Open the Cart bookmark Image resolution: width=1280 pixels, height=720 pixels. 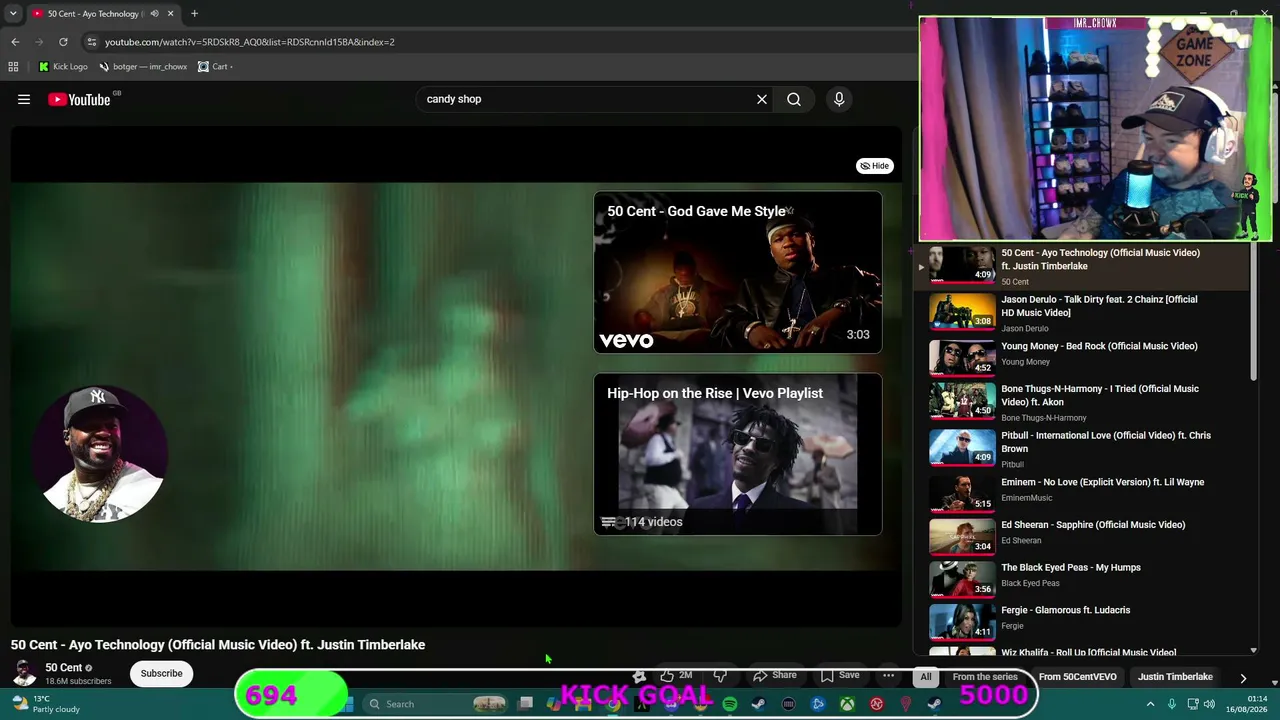(215, 67)
